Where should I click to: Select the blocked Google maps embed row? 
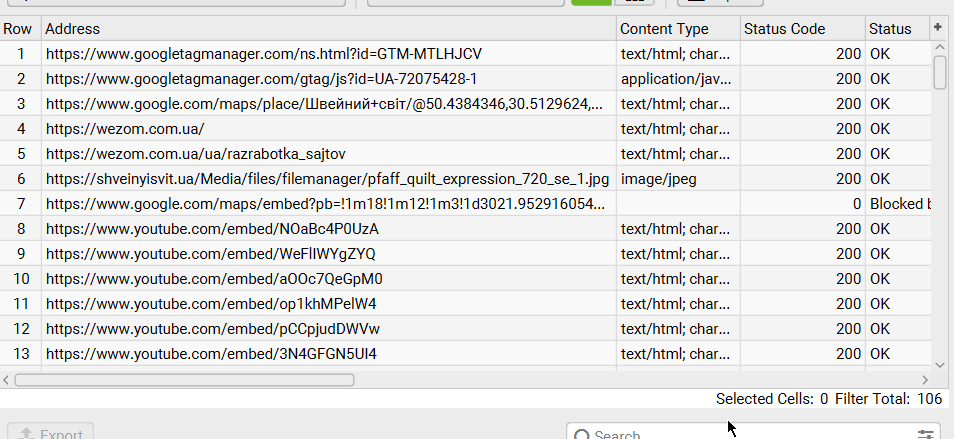[465, 204]
